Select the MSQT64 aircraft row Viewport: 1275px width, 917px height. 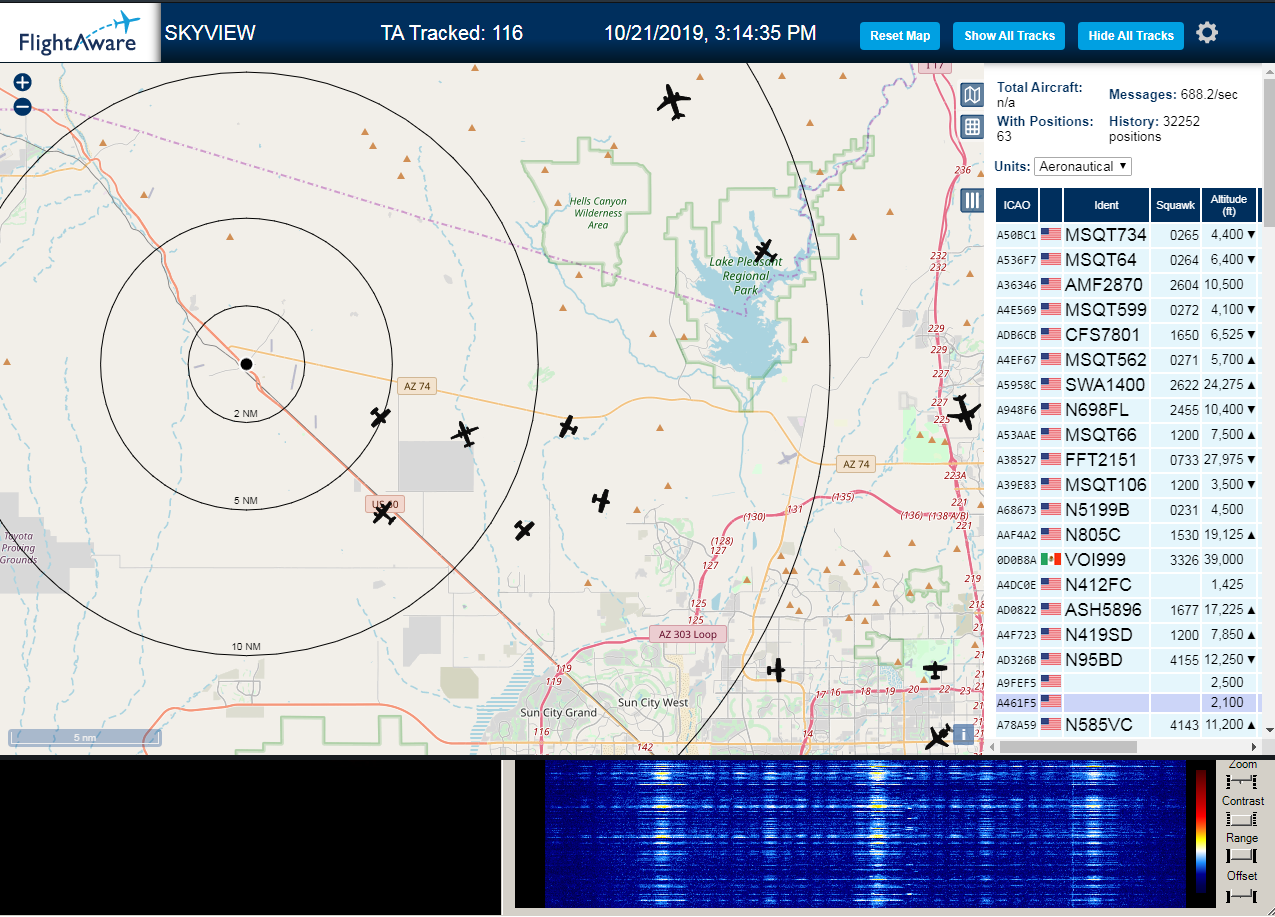[1128, 260]
